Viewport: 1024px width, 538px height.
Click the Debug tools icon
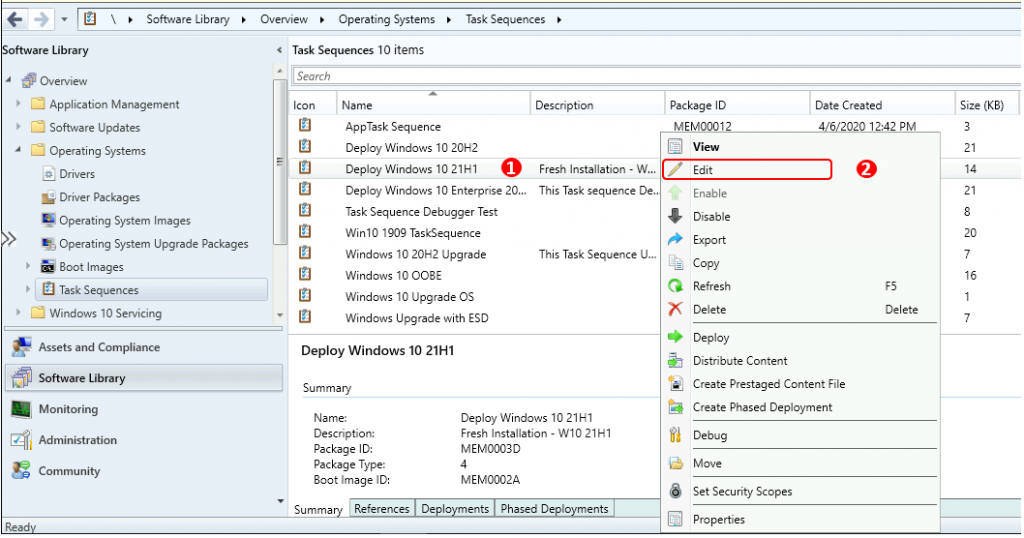coord(675,435)
